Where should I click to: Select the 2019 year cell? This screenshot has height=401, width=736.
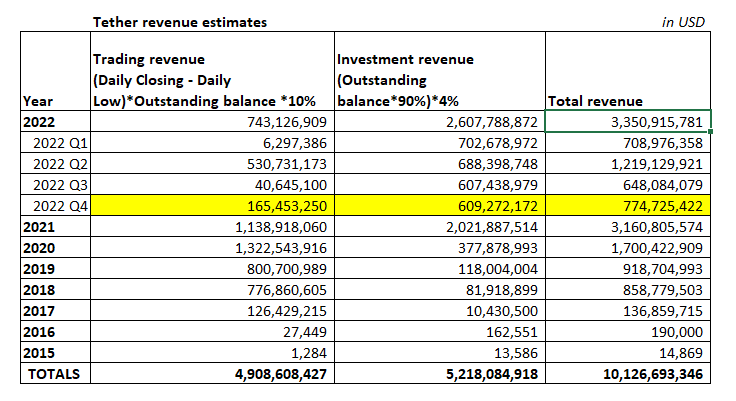(55, 269)
